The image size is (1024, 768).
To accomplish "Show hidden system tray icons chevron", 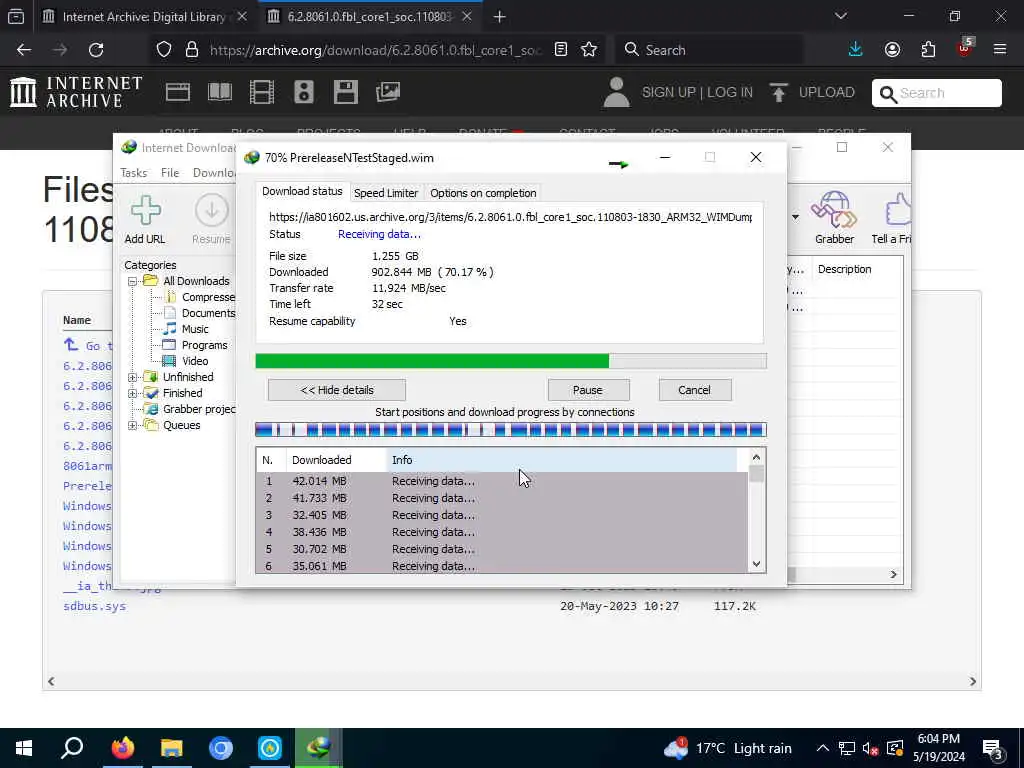I will [x=822, y=748].
